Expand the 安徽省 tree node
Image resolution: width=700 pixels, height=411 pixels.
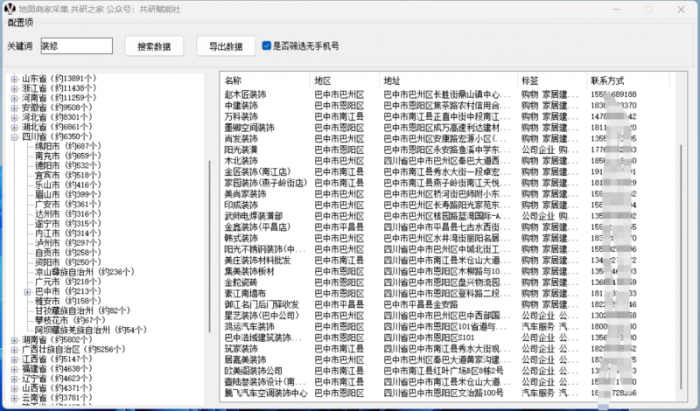click(14, 108)
